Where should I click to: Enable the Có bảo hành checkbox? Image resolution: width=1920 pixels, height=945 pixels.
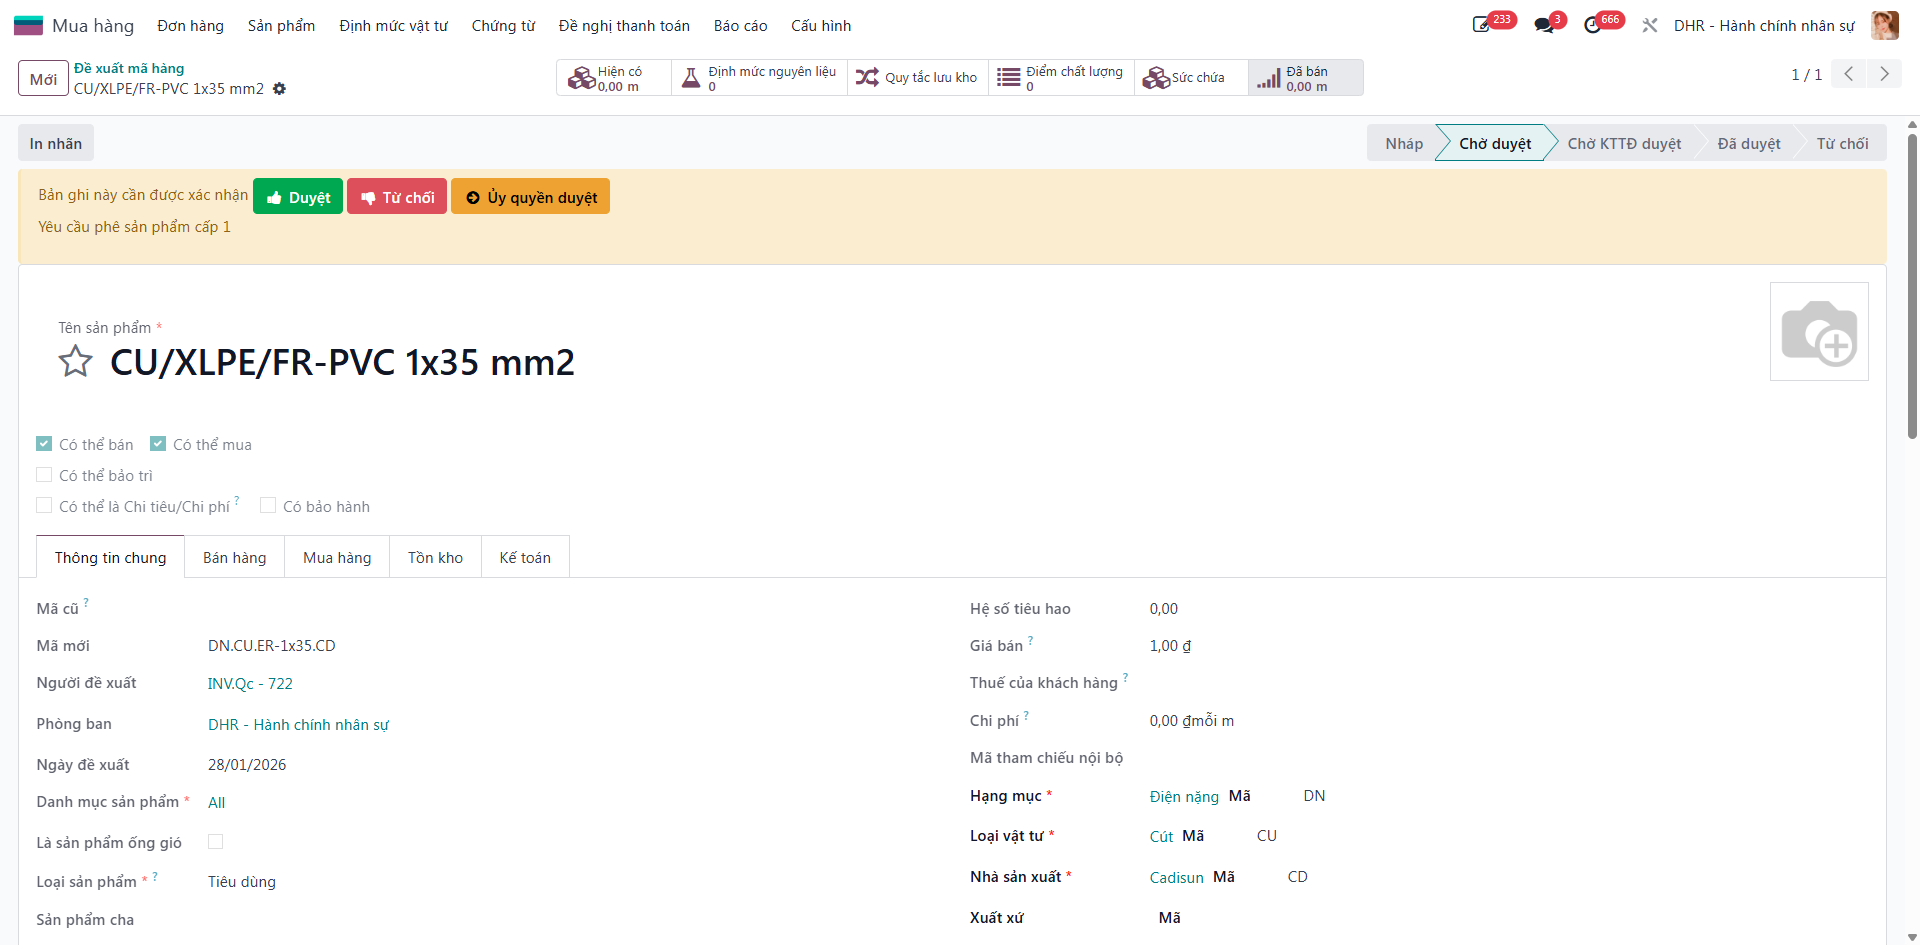click(x=268, y=505)
